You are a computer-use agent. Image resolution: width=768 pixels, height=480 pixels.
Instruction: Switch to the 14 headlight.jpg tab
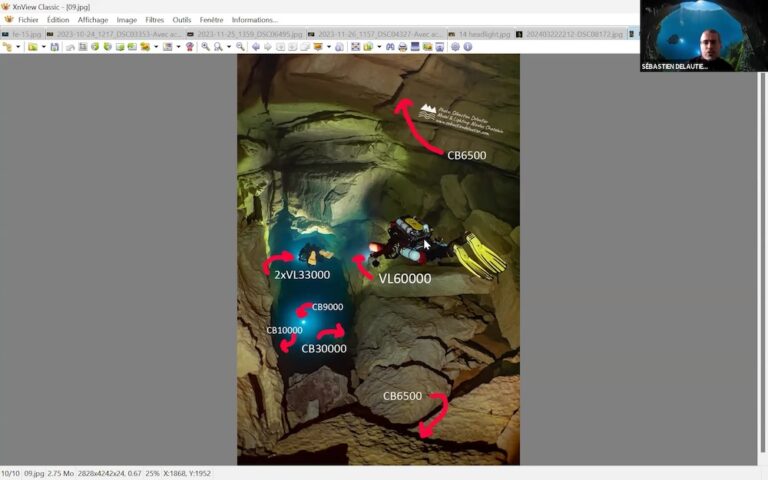(479, 34)
